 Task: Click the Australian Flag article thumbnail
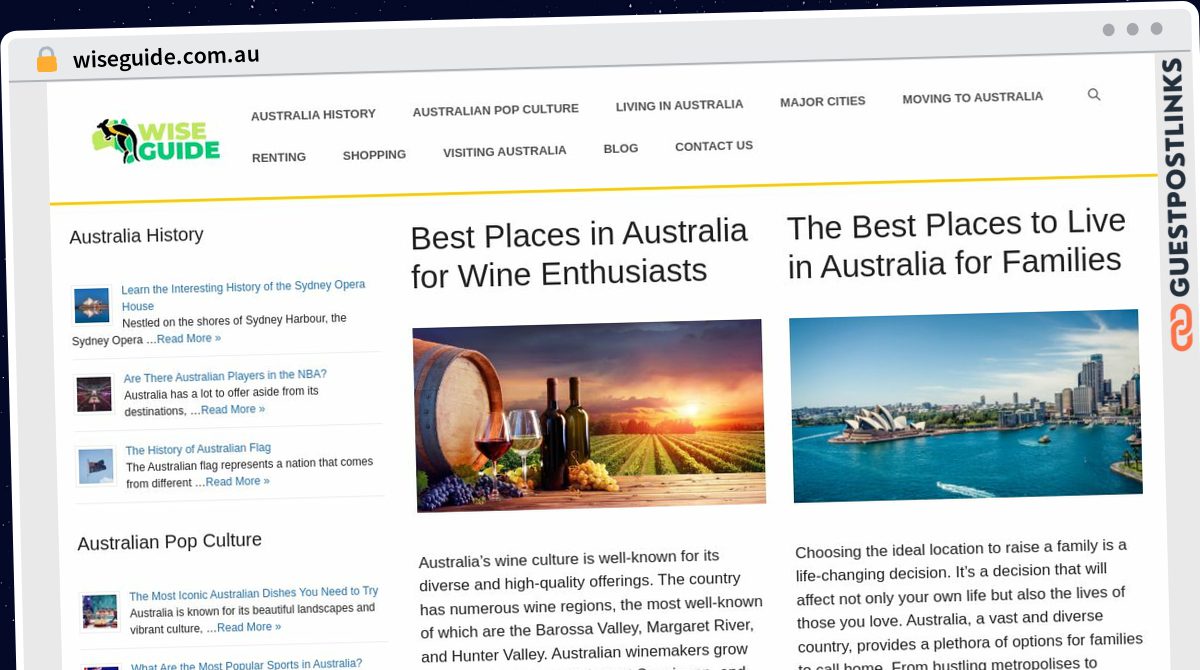[97, 466]
